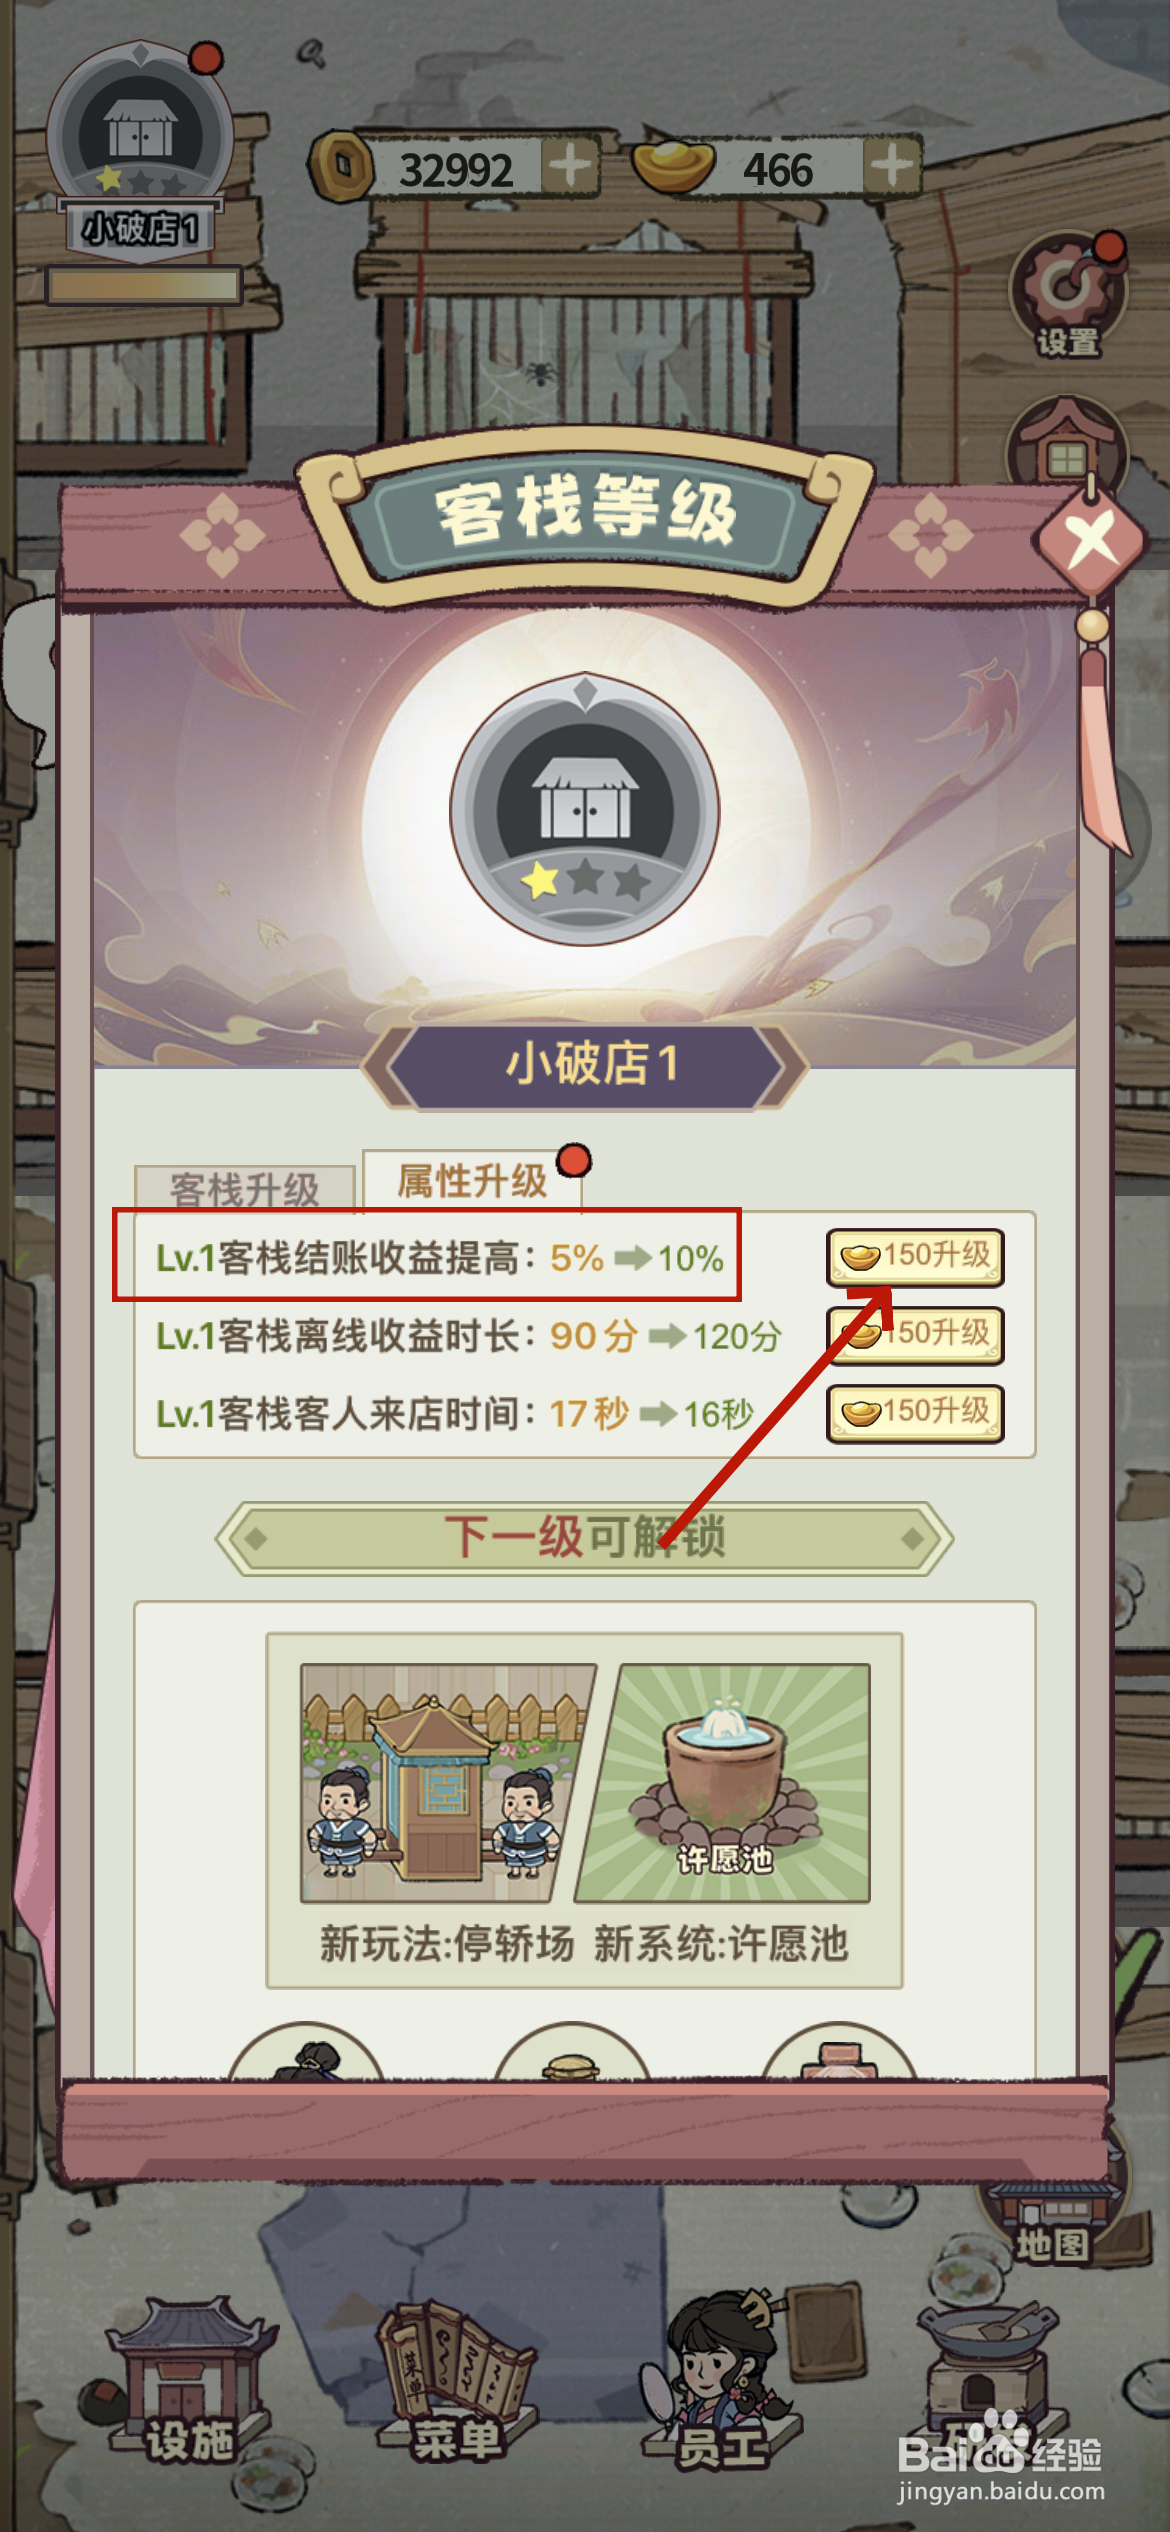Screen dimensions: 1170x2532
Task: Tap the 许愿池 wishing pool thumbnail
Action: tap(724, 1782)
